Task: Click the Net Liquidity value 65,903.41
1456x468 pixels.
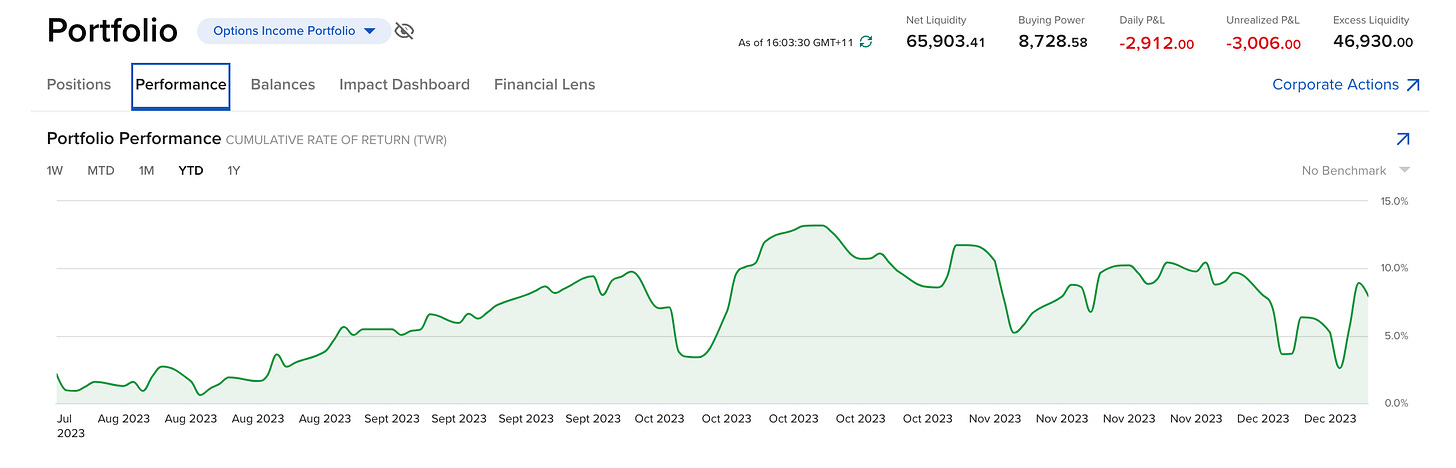Action: (x=946, y=42)
